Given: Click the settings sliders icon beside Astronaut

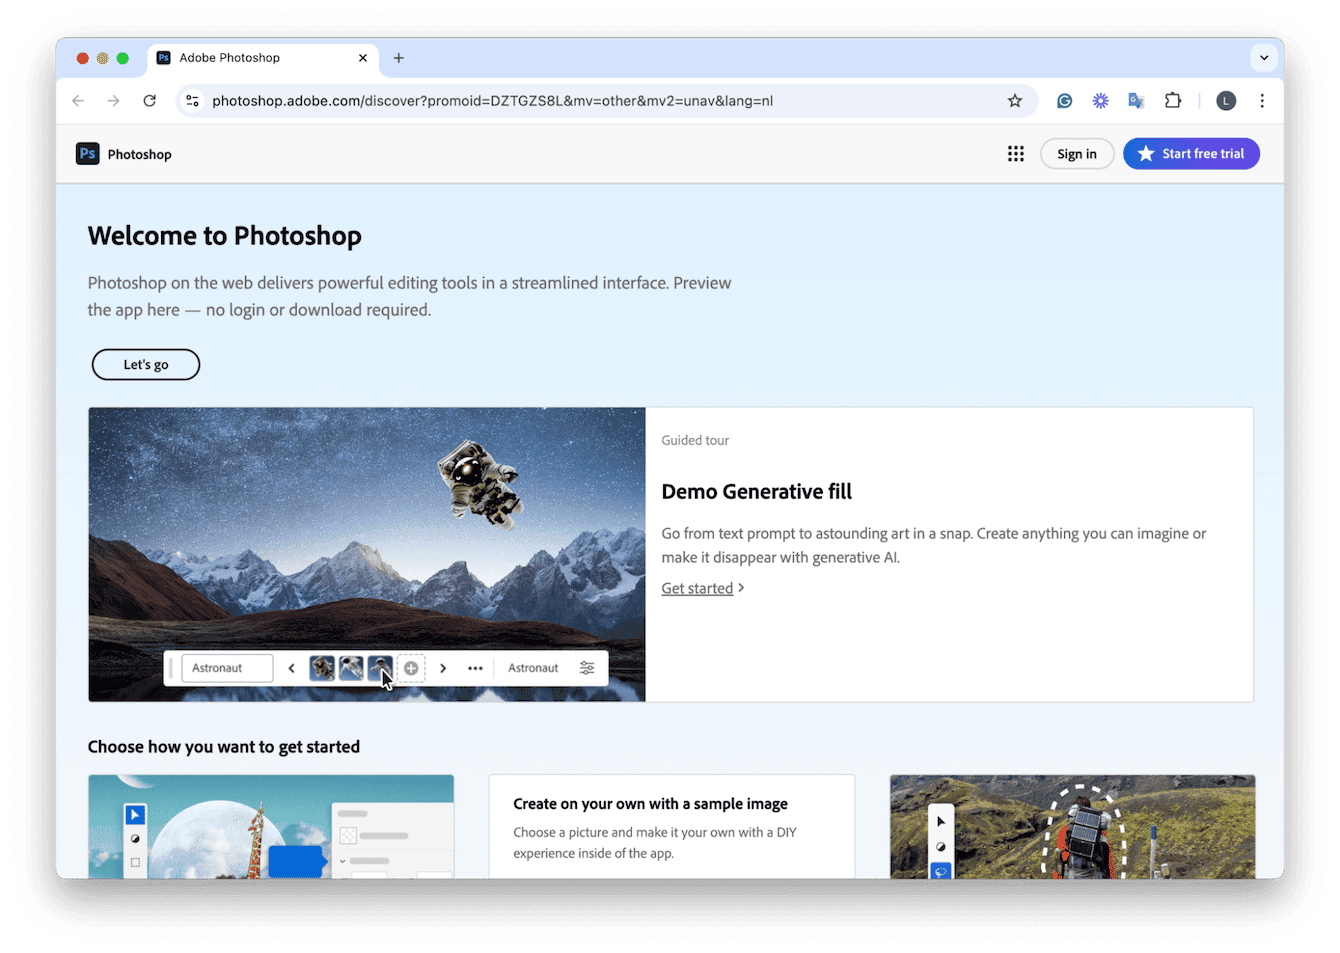Looking at the screenshot, I should coord(587,667).
